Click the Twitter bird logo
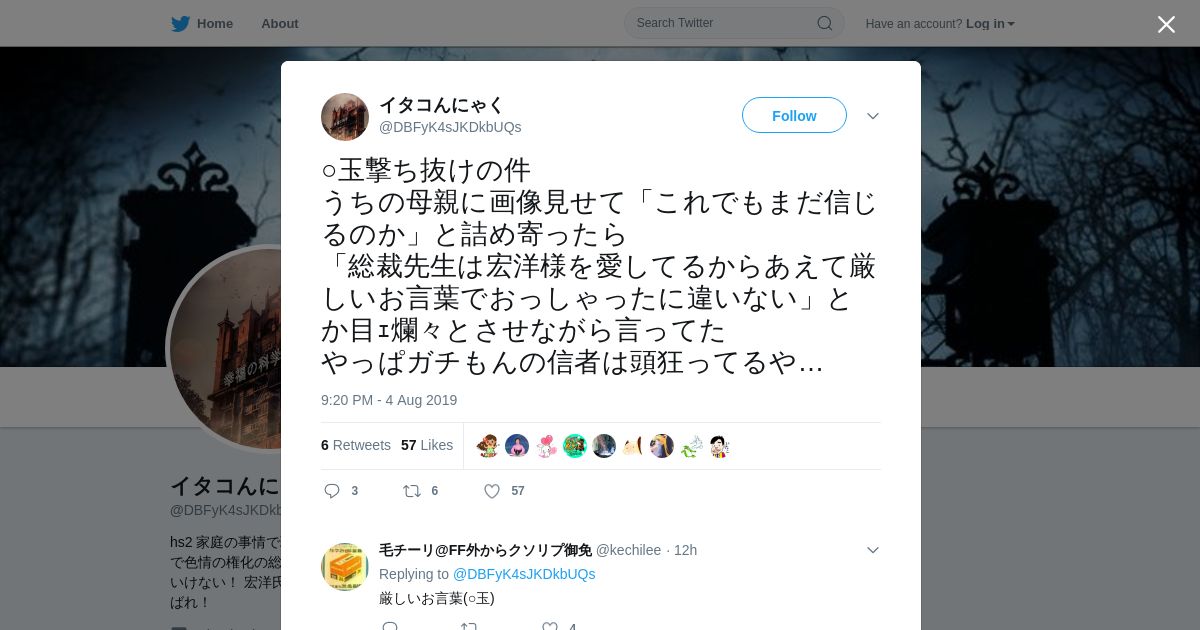 180,23
